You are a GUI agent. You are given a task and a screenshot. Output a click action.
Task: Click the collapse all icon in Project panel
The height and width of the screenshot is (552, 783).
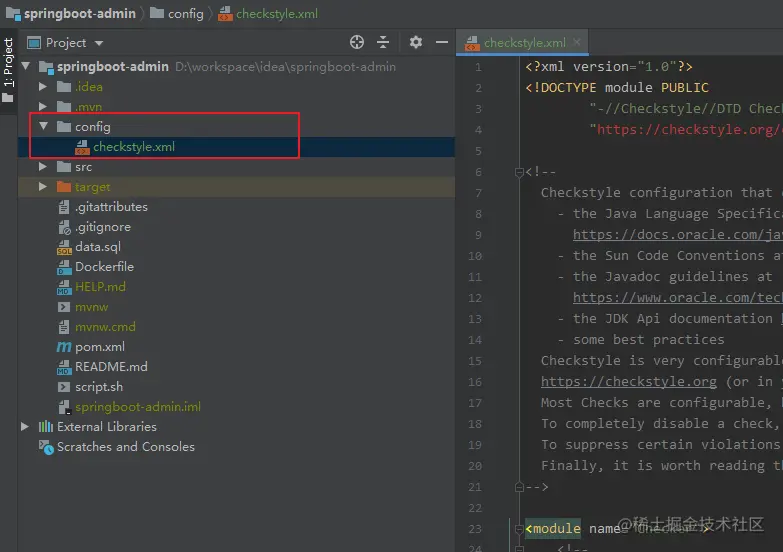click(383, 42)
